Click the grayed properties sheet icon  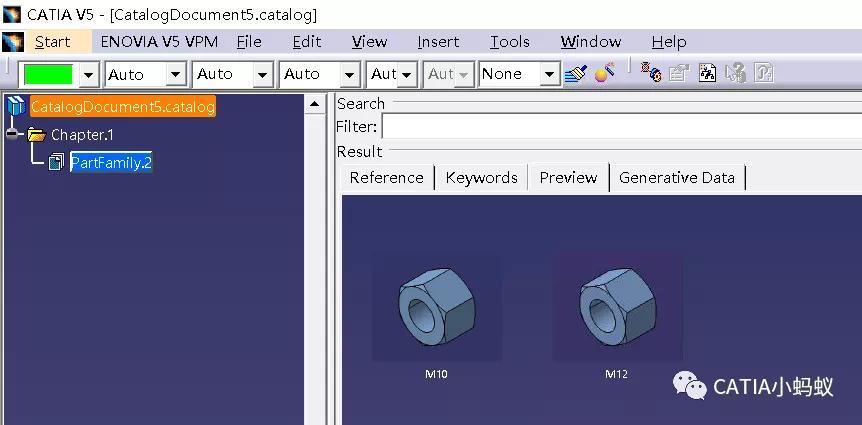click(x=679, y=73)
